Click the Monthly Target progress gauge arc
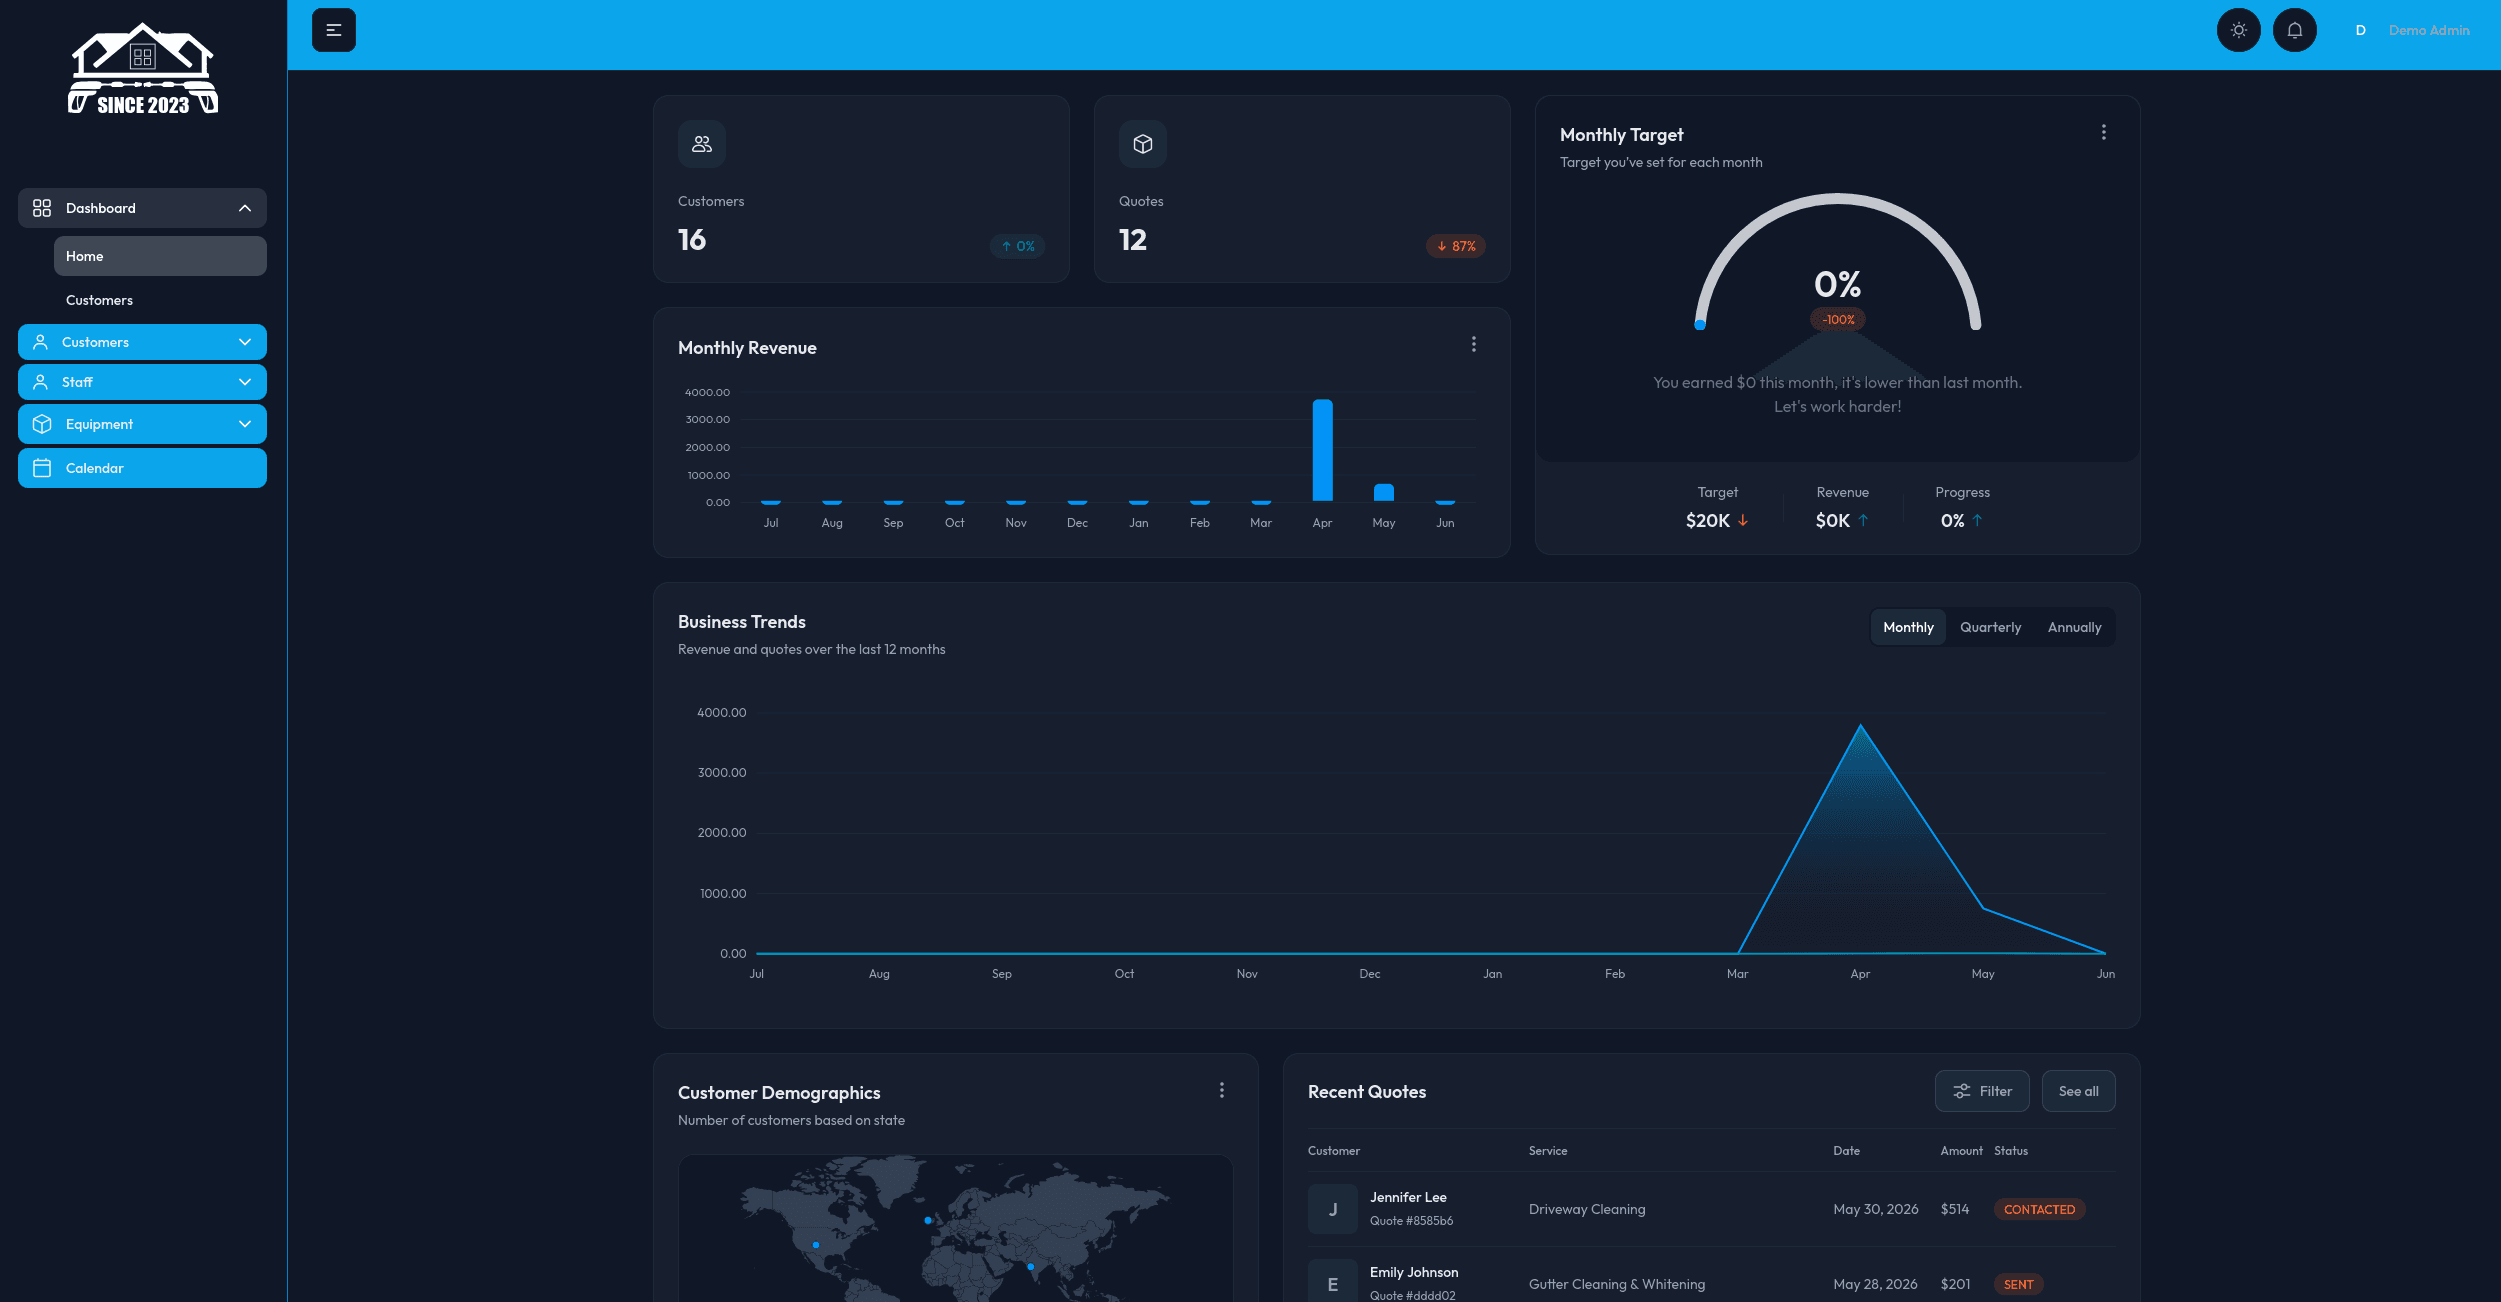This screenshot has height=1302, width=2501. point(1838,200)
